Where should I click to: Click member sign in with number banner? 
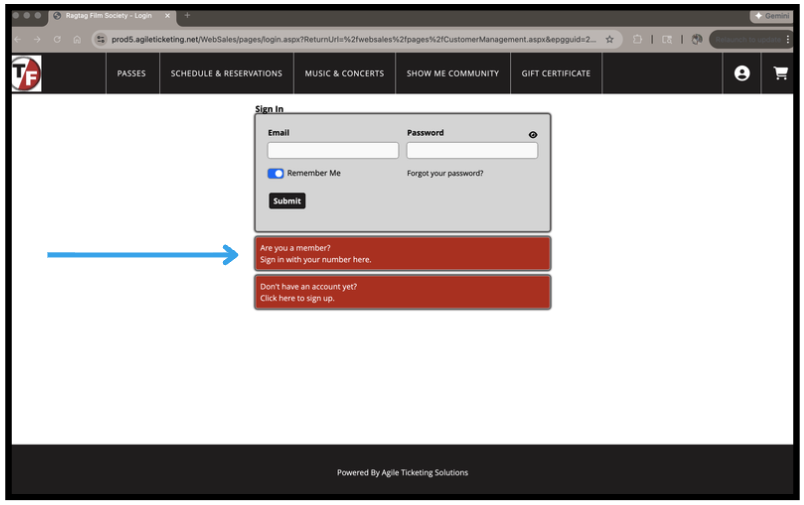[401, 253]
